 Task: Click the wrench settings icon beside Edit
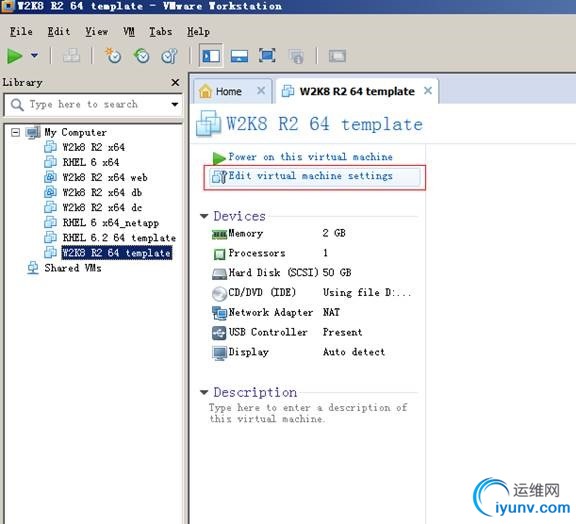(x=220, y=177)
